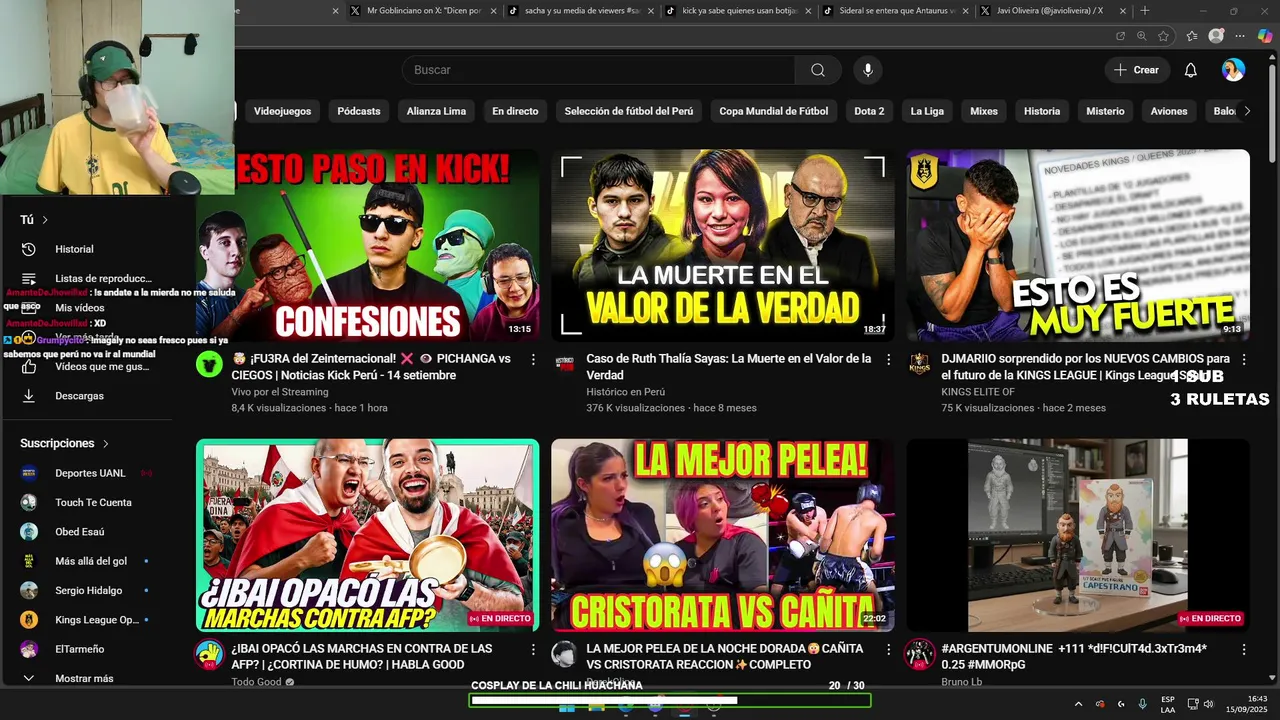This screenshot has height=720, width=1280.
Task: Show more category chips with right arrow
Action: [x=1246, y=111]
